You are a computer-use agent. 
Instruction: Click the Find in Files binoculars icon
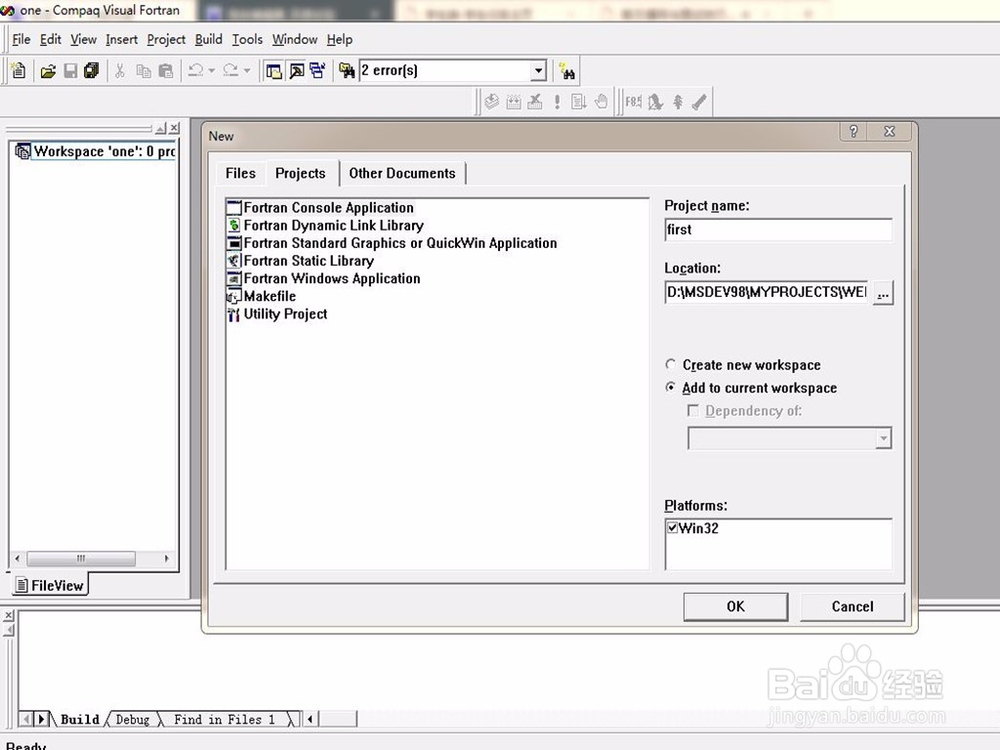[346, 71]
